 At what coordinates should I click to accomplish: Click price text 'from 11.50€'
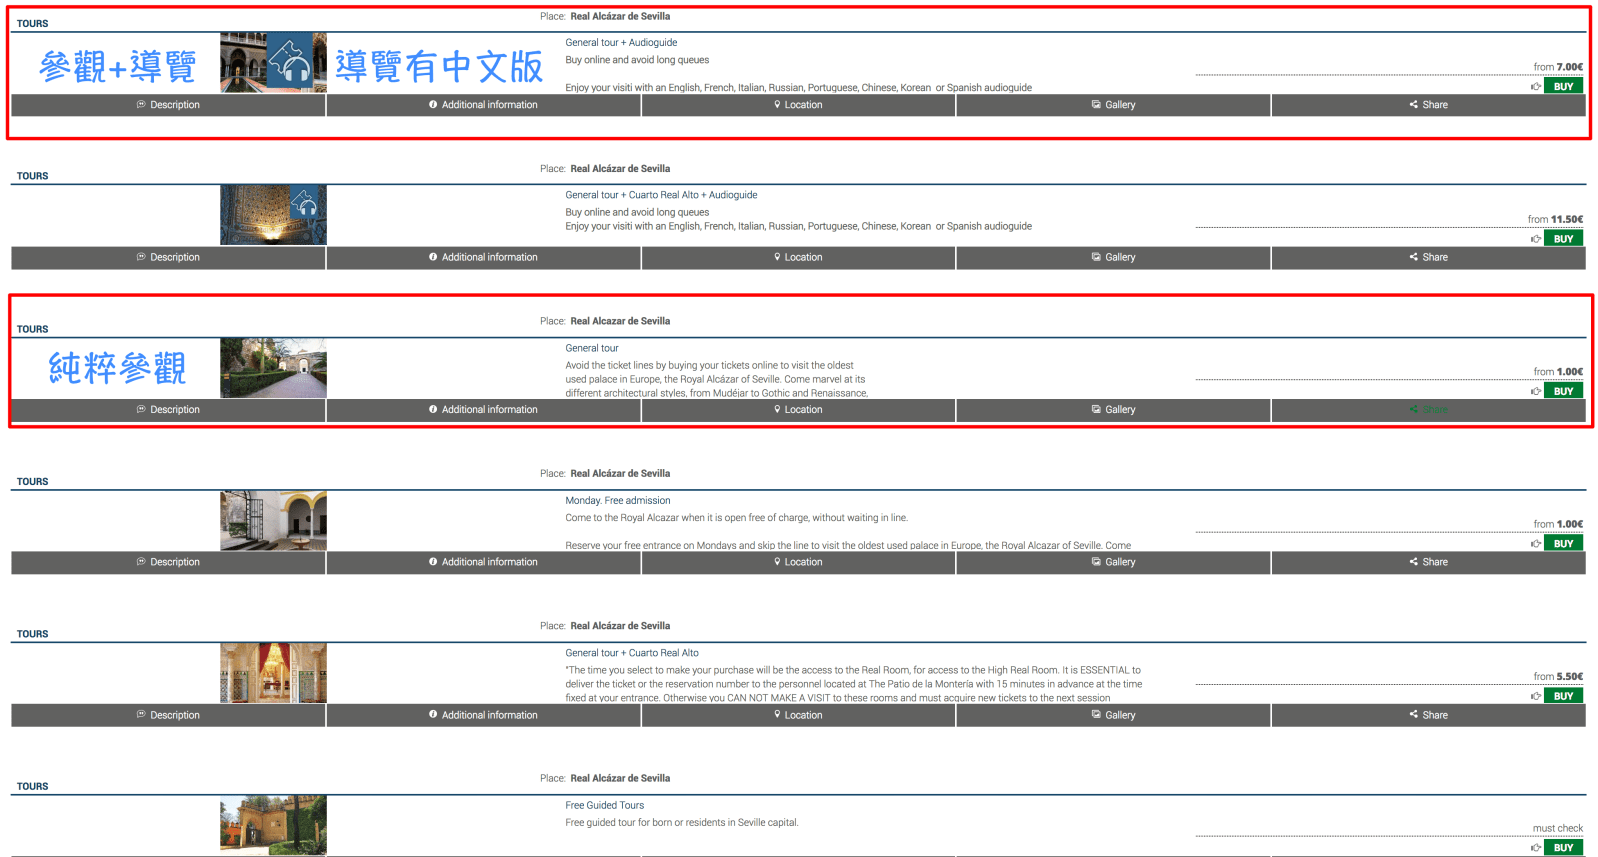1555,219
